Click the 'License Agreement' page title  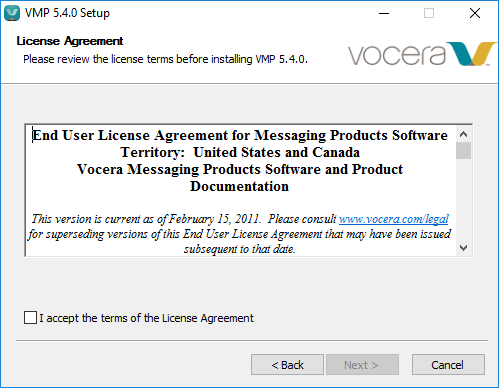click(70, 41)
